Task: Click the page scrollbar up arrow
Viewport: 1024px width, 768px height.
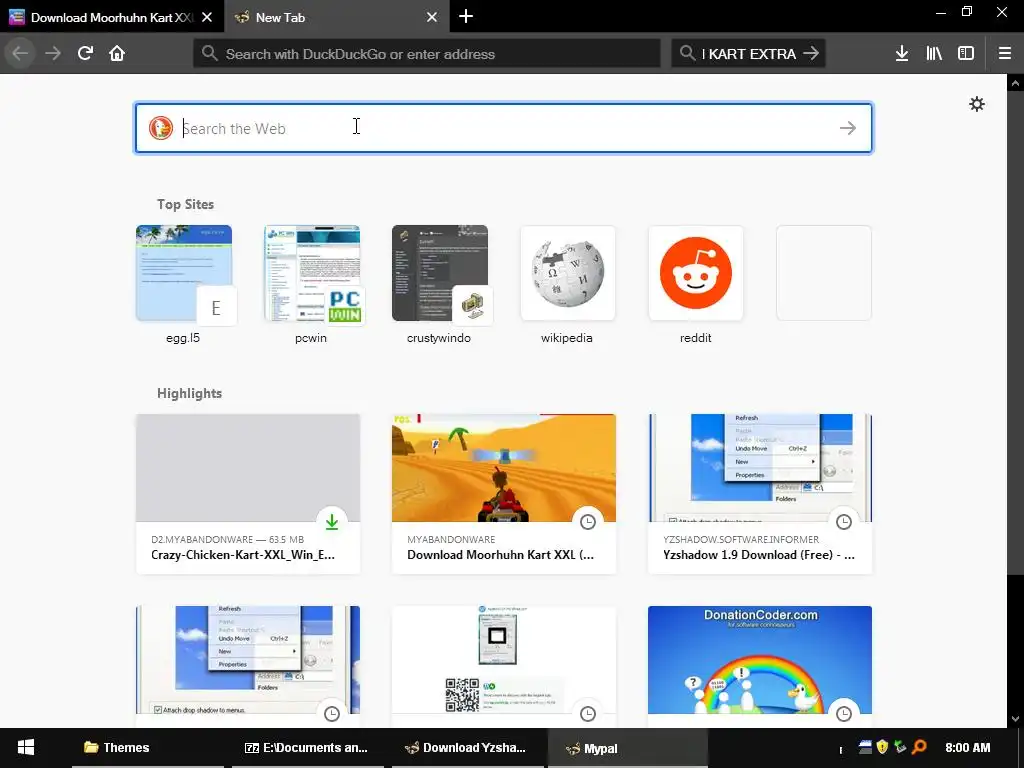Action: coord(1015,83)
